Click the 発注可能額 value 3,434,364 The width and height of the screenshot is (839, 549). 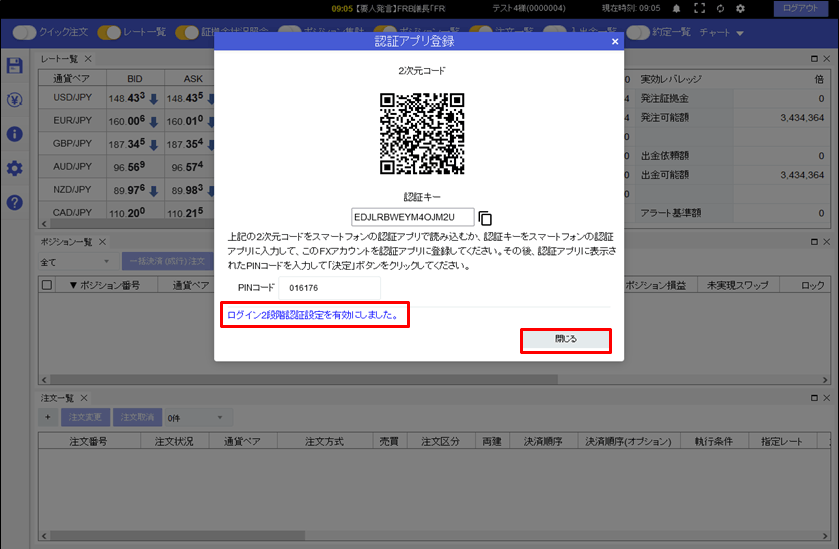[802, 118]
